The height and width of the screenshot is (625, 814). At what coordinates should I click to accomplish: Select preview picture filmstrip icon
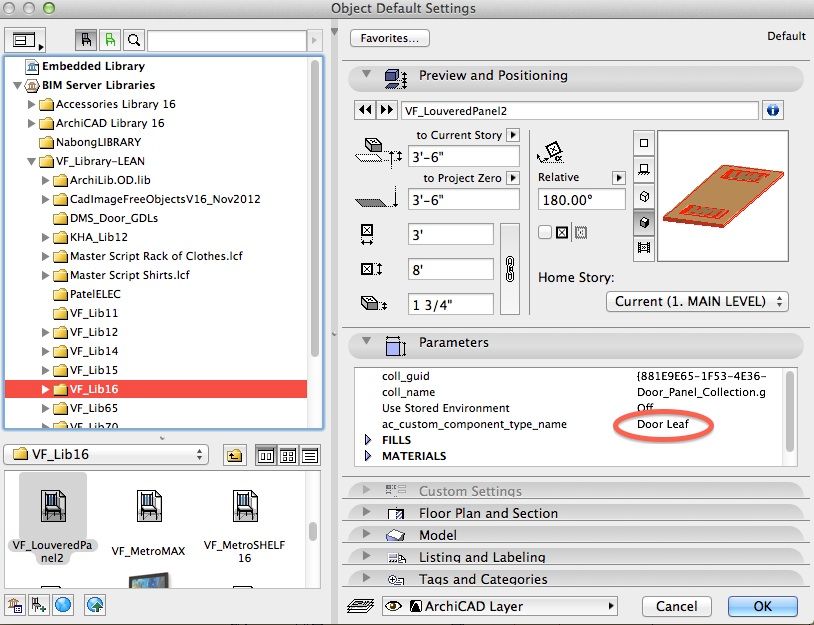(x=644, y=248)
